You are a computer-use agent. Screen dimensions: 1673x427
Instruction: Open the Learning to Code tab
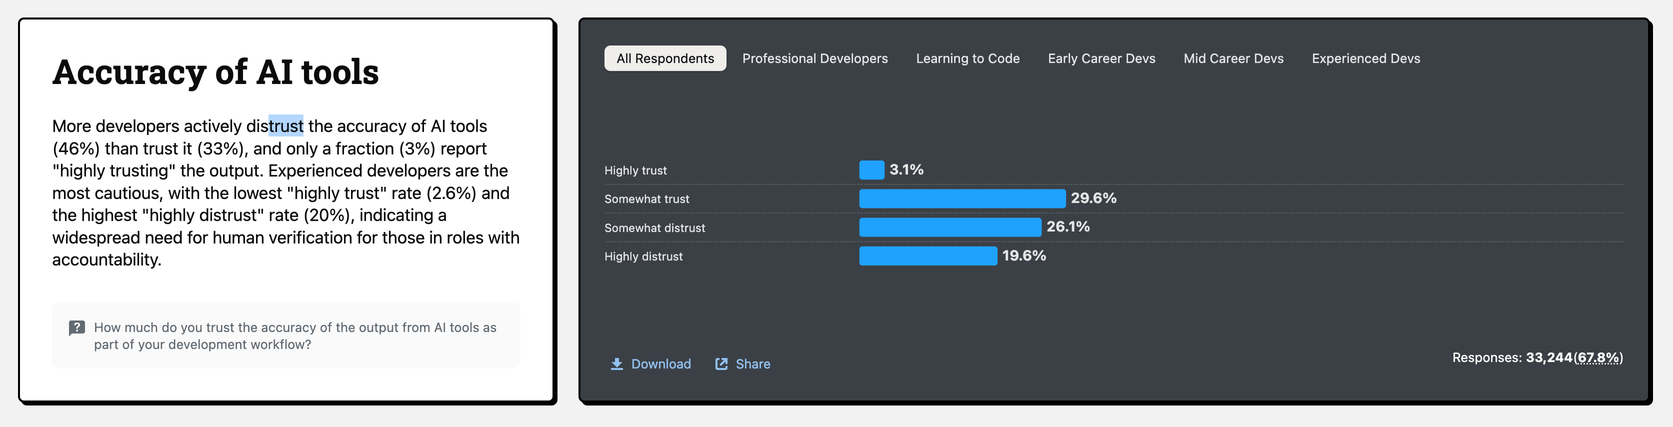tap(968, 59)
